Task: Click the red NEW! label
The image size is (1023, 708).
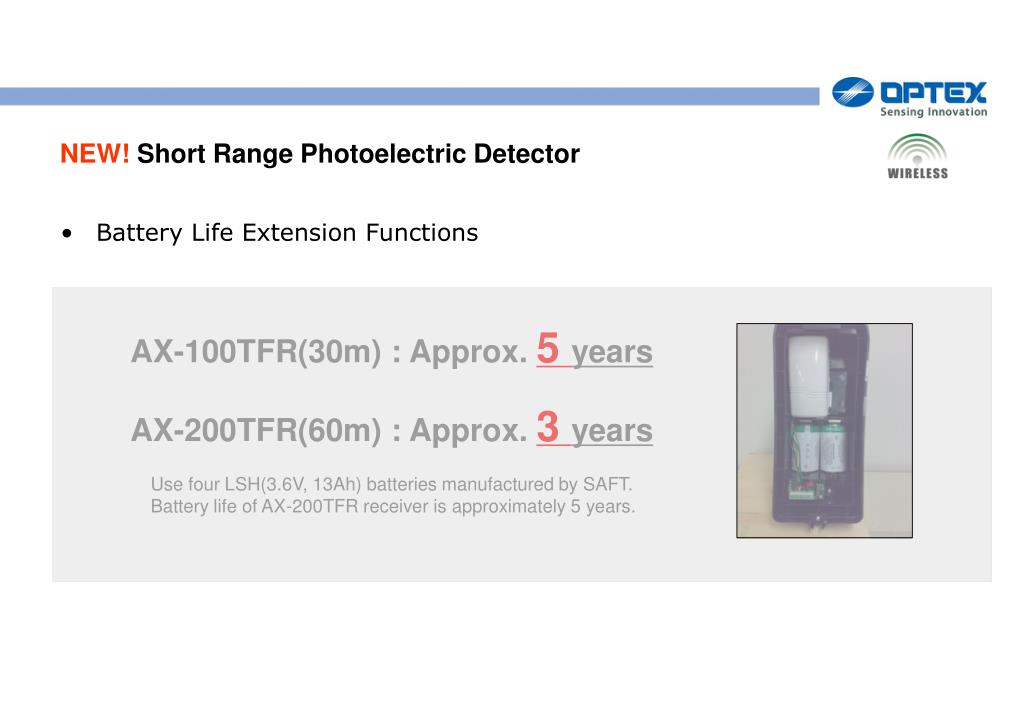Action: (x=95, y=154)
